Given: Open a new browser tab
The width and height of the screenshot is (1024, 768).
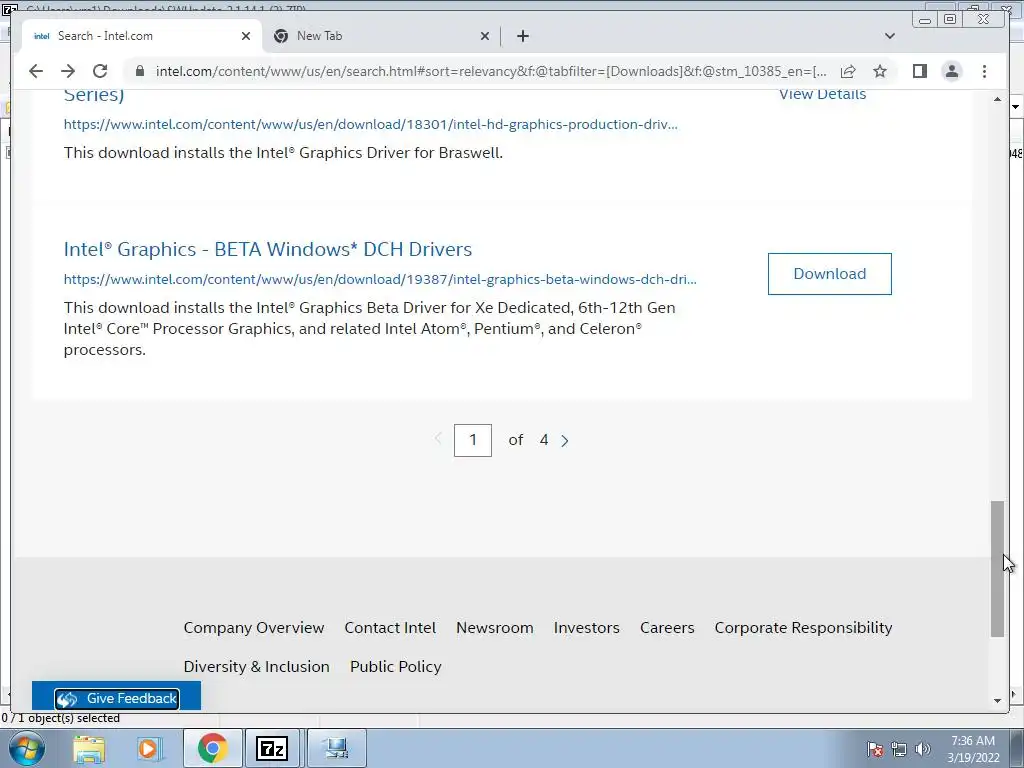Looking at the screenshot, I should click(x=522, y=36).
